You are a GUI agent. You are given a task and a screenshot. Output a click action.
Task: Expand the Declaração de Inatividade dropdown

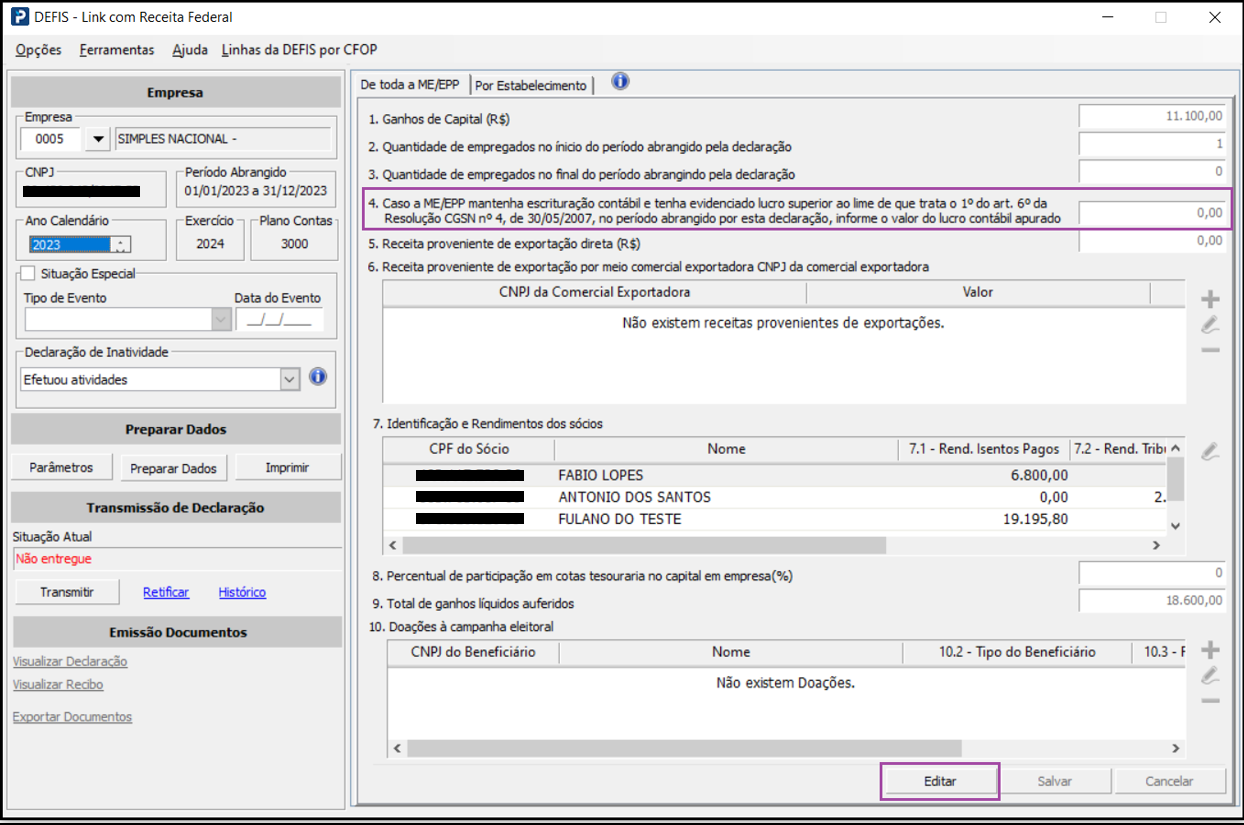(289, 379)
